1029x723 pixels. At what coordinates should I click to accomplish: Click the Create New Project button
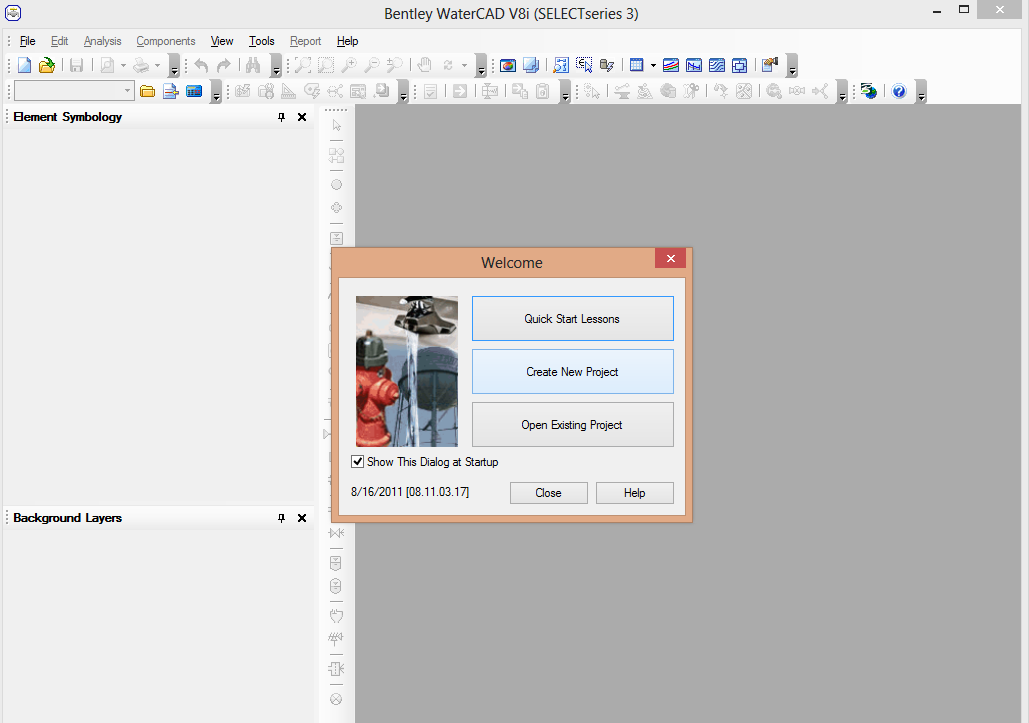572,372
